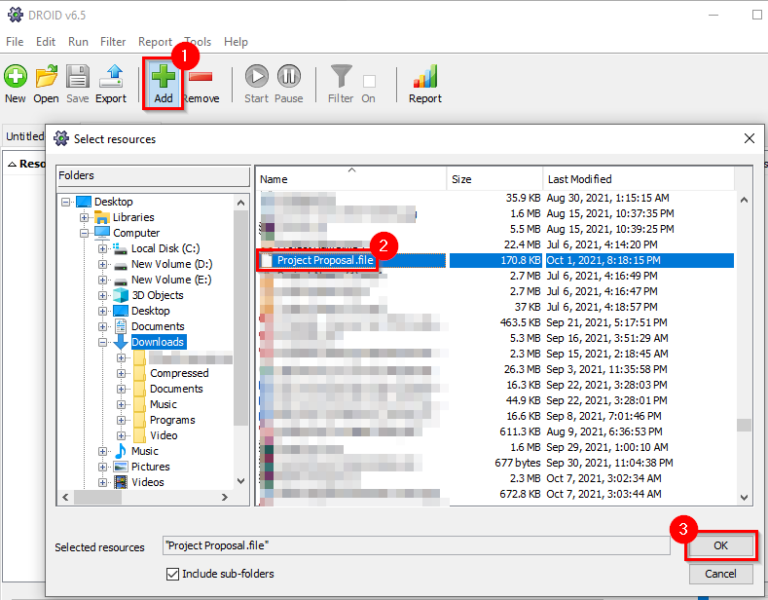The image size is (768, 600).
Task: Expand the Local Disk (C:) tree node
Action: (103, 249)
